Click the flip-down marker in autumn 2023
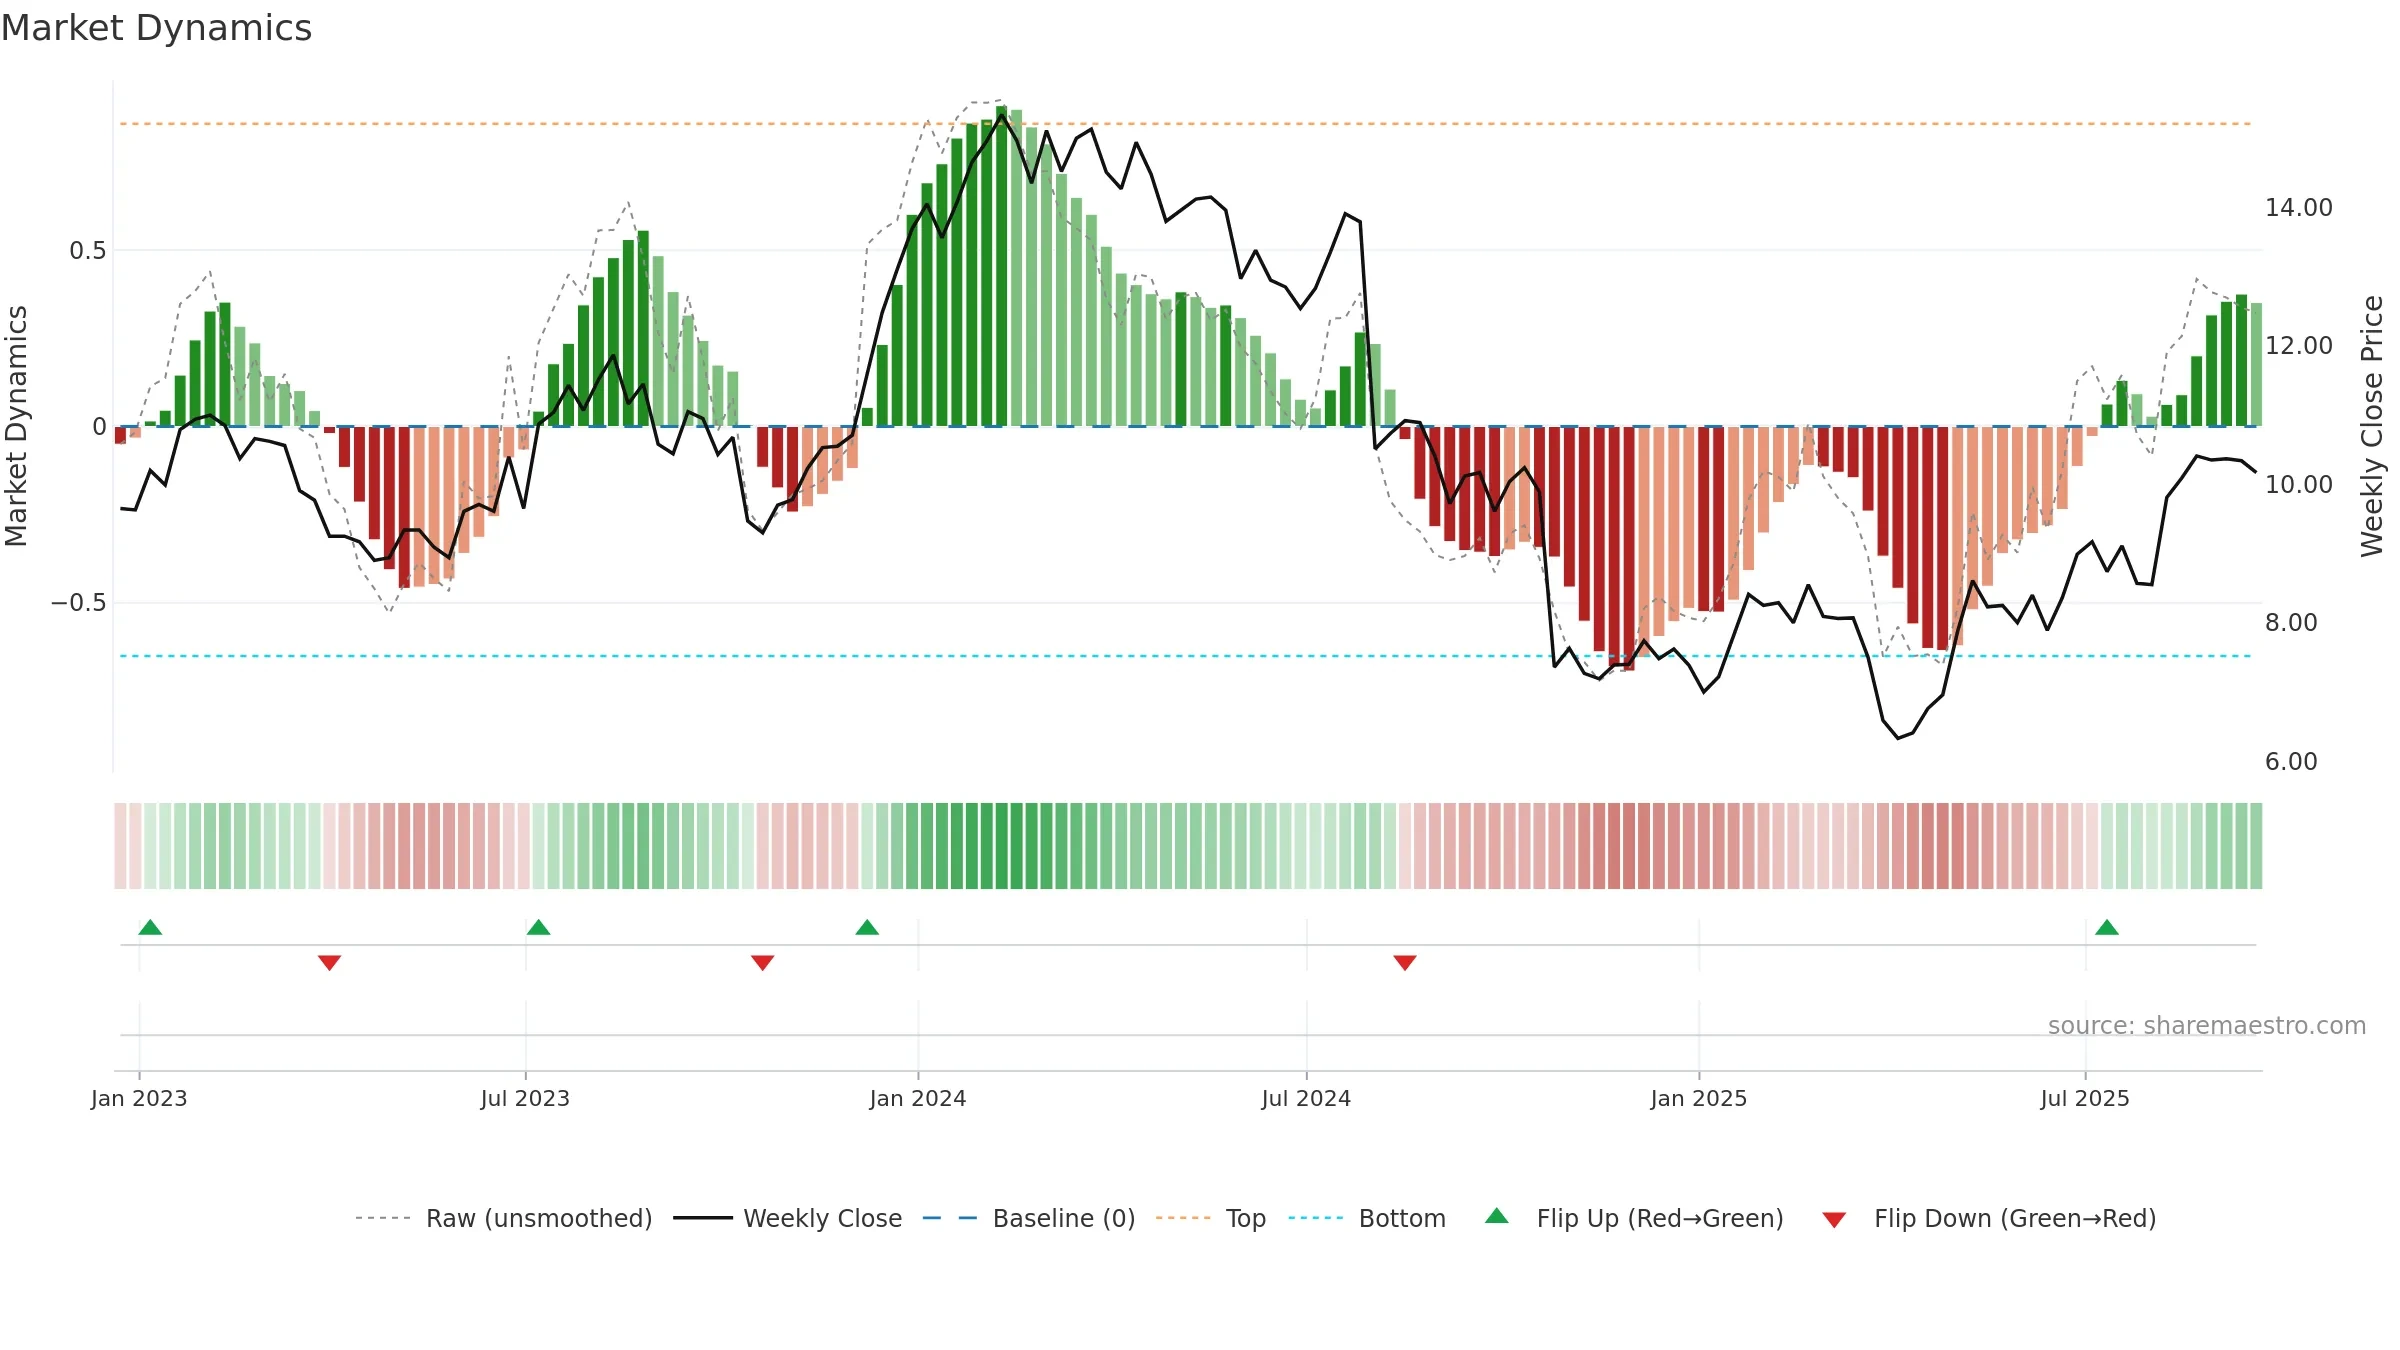 coord(762,963)
